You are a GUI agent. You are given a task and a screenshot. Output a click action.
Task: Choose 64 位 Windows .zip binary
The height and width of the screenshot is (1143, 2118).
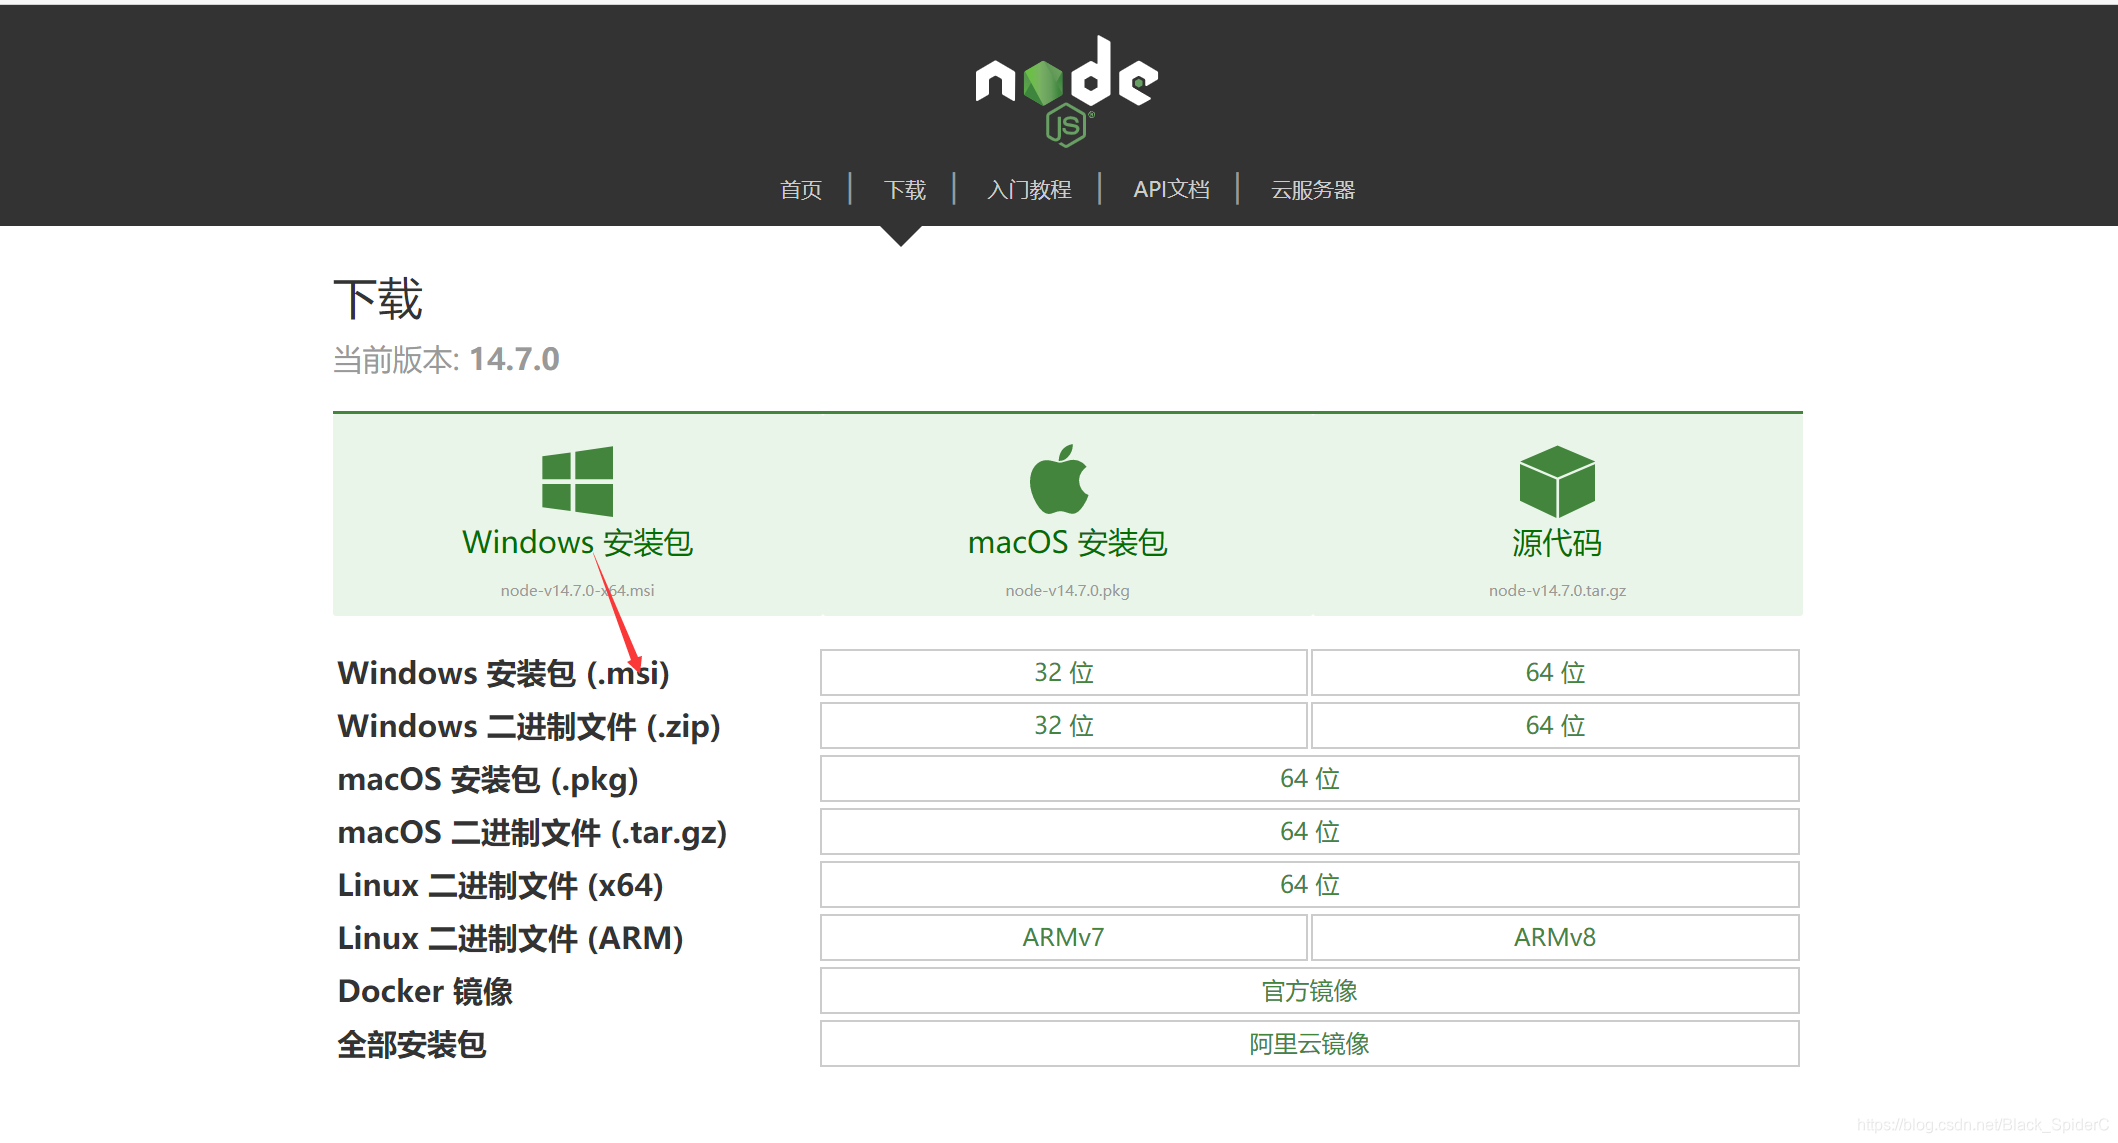pyautogui.click(x=1555, y=725)
